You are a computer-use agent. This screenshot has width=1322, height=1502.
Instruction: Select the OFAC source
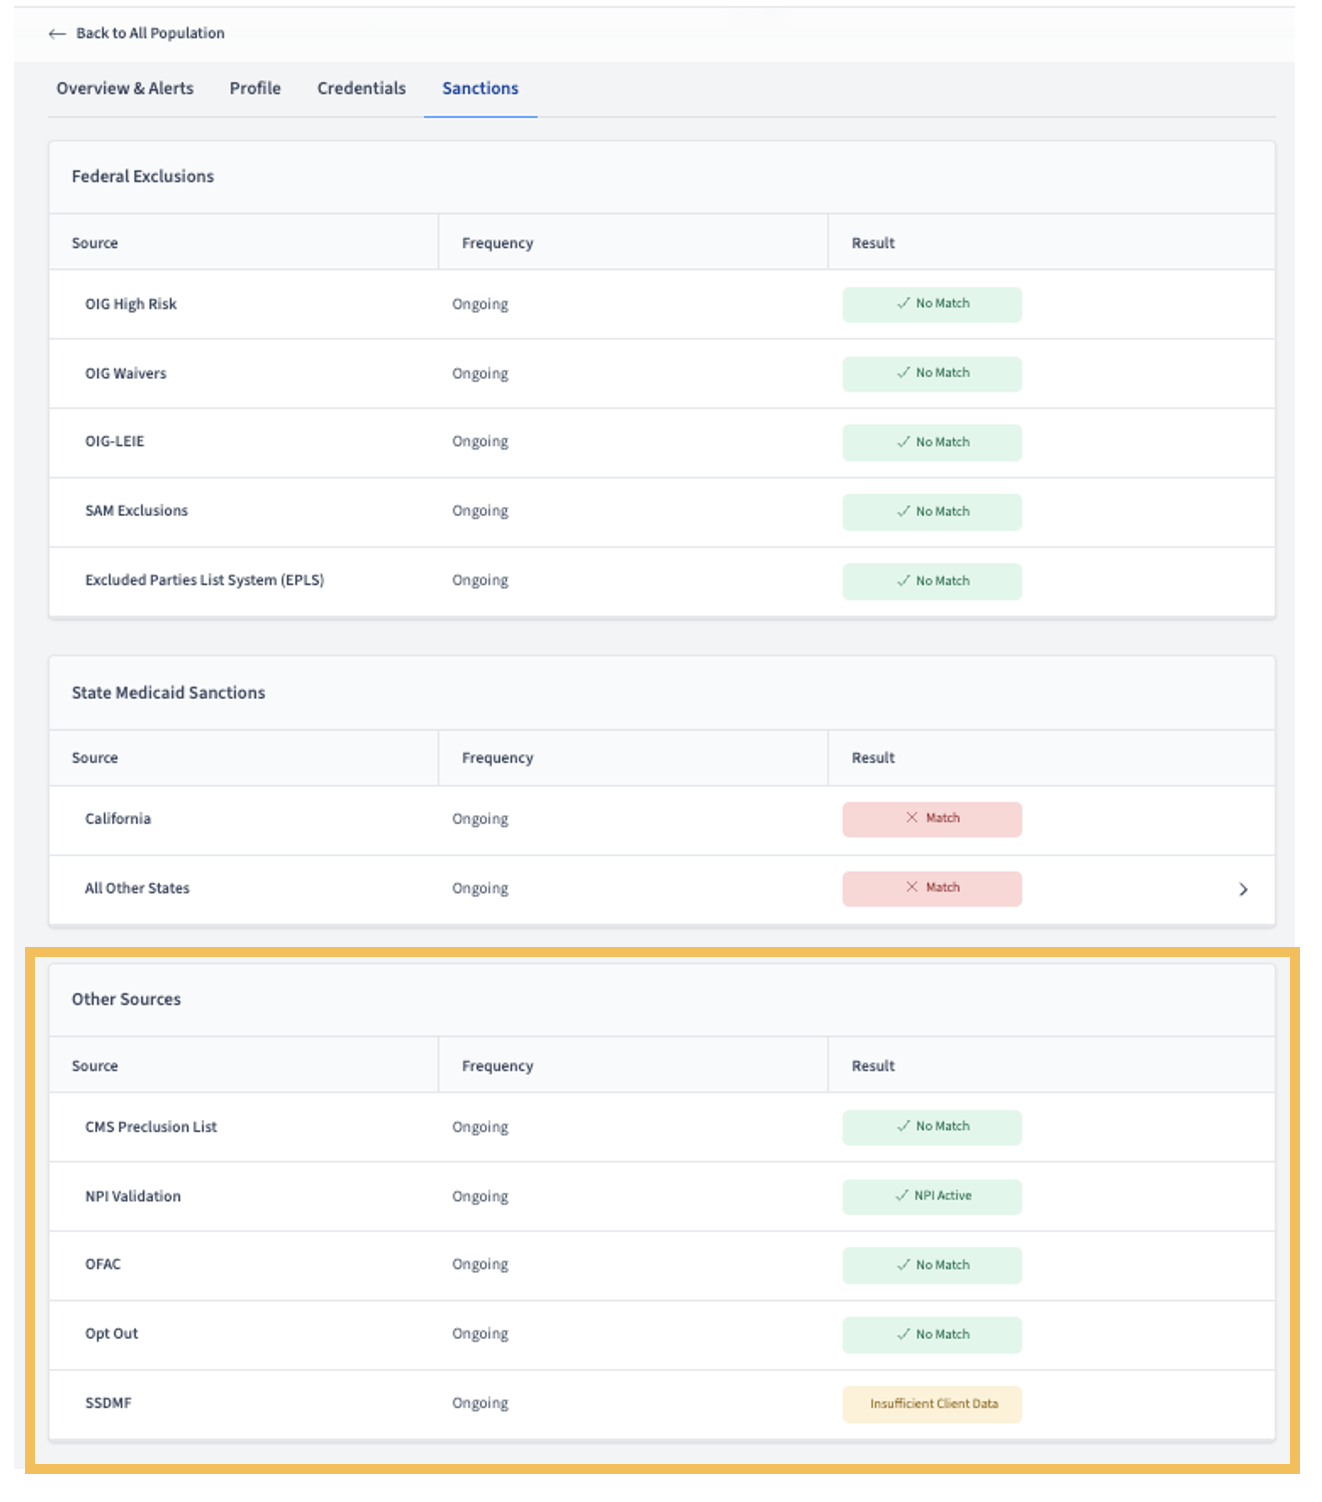click(x=103, y=1264)
